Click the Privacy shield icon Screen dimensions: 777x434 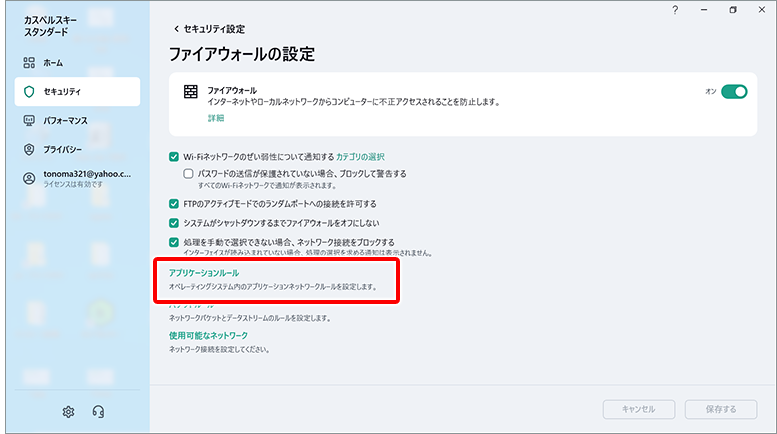pos(29,149)
